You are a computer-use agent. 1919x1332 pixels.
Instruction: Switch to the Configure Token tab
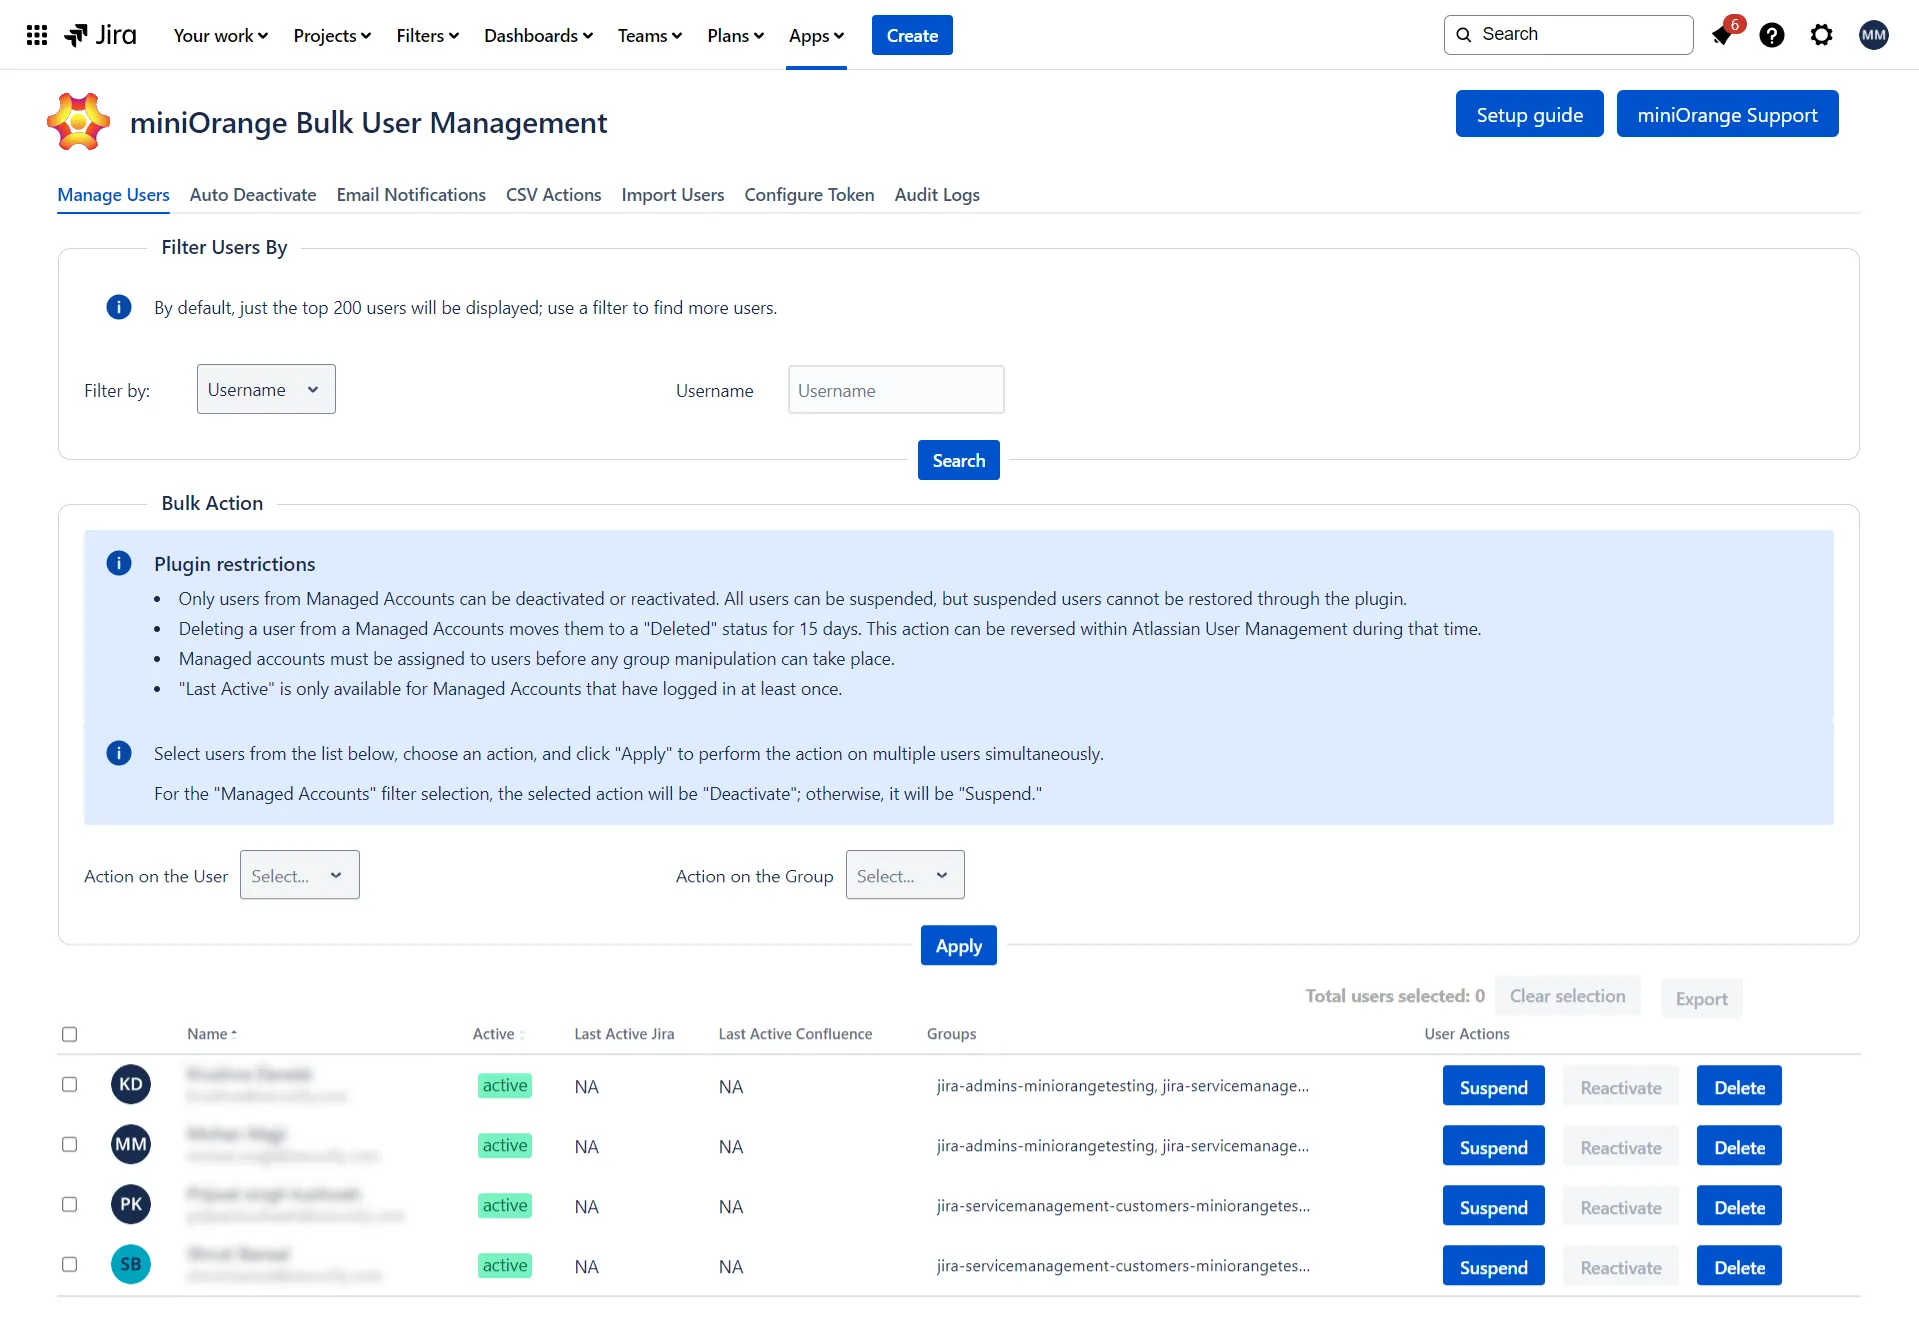pyautogui.click(x=809, y=195)
